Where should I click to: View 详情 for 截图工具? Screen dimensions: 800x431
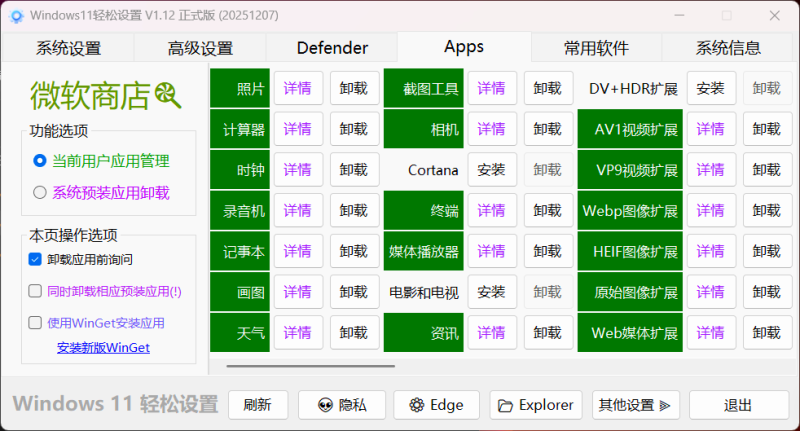coord(492,88)
